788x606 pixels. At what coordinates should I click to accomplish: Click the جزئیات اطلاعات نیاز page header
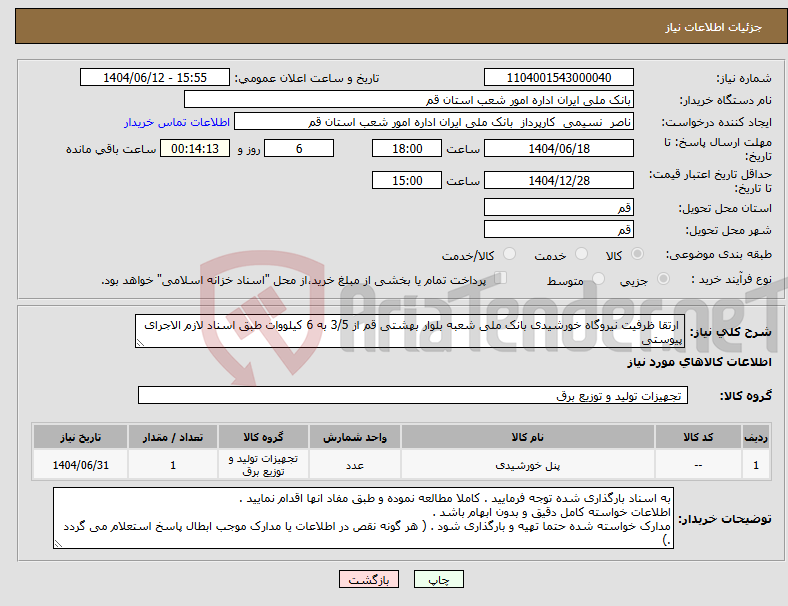(x=714, y=27)
